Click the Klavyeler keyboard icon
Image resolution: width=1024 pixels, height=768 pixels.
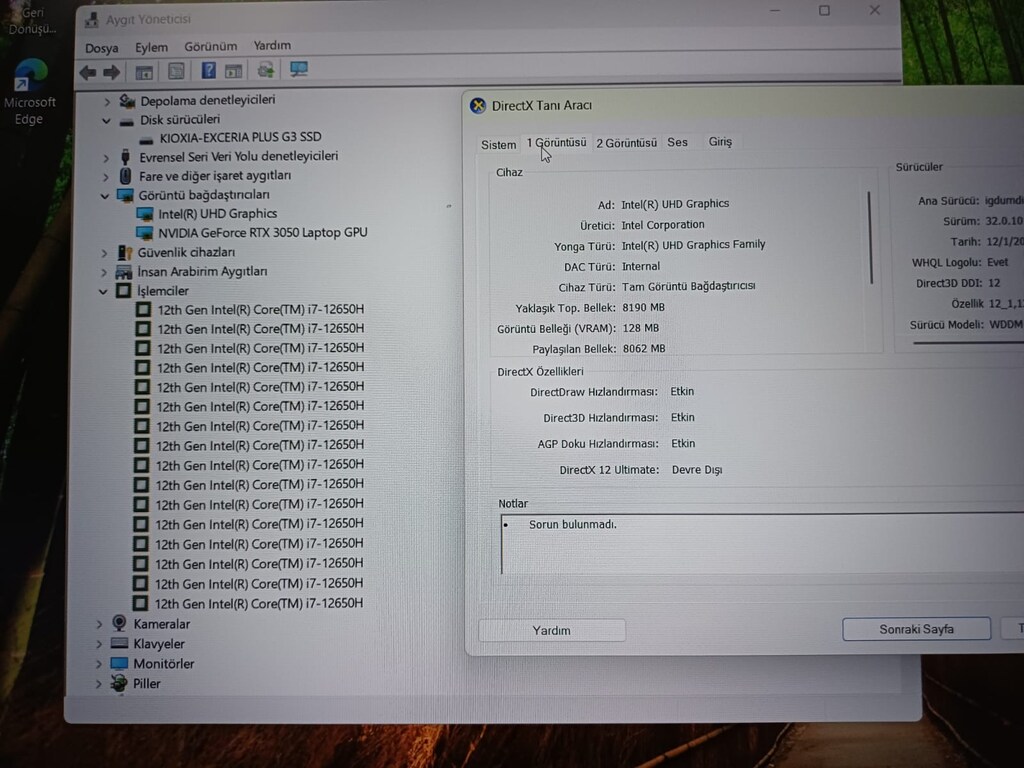point(119,643)
